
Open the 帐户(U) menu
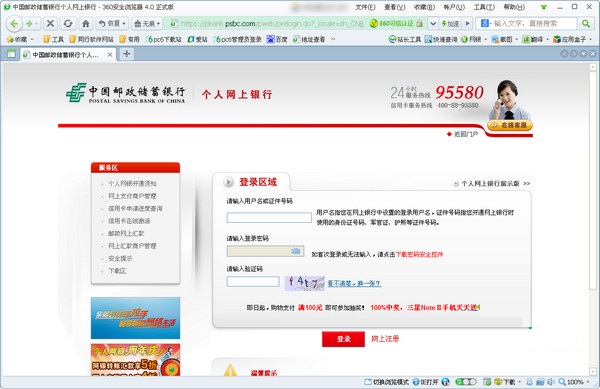454,7
